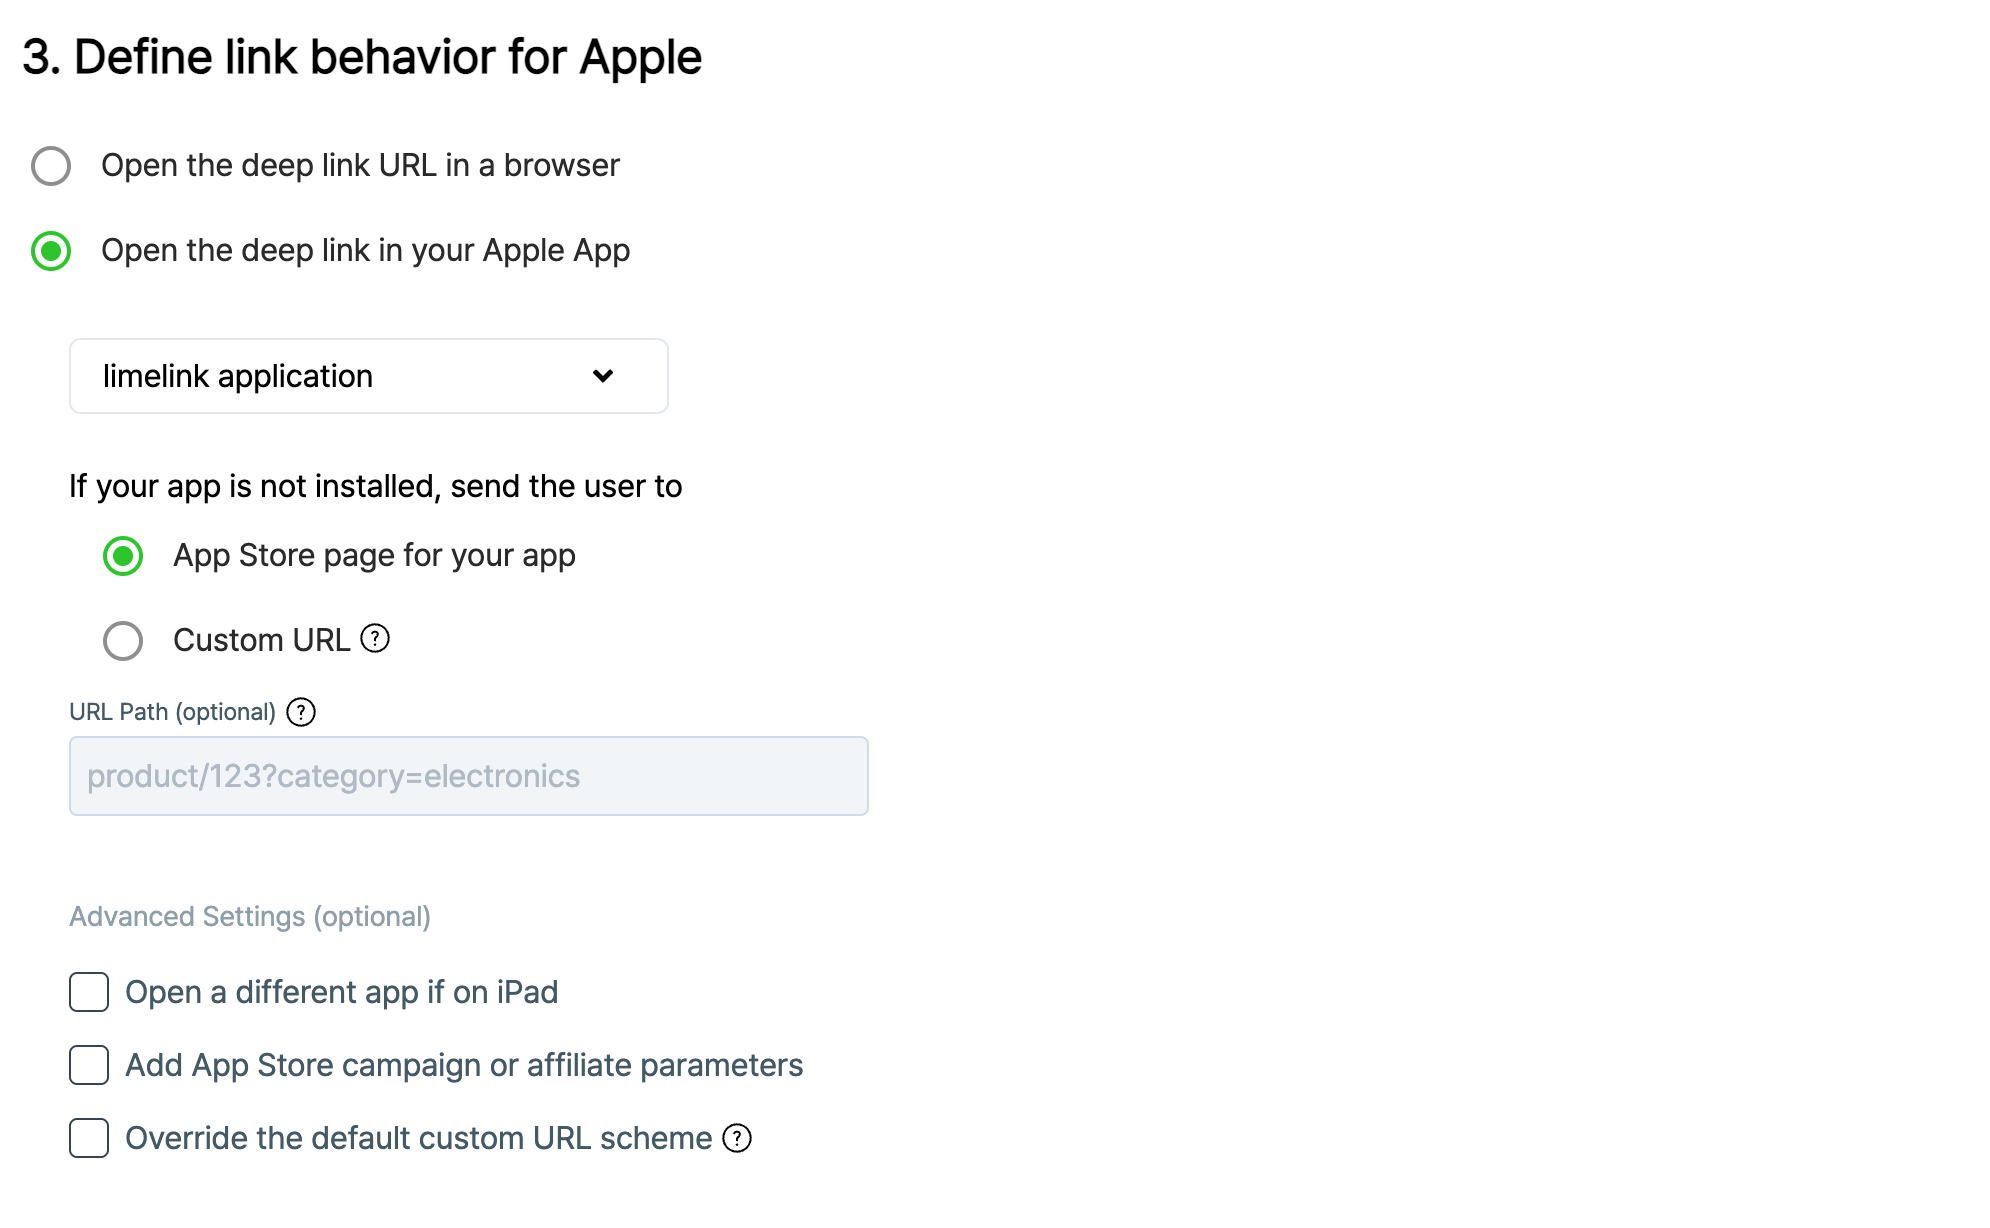The image size is (1990, 1228).
Task: Click the Custom URL help icon
Action: 375,638
